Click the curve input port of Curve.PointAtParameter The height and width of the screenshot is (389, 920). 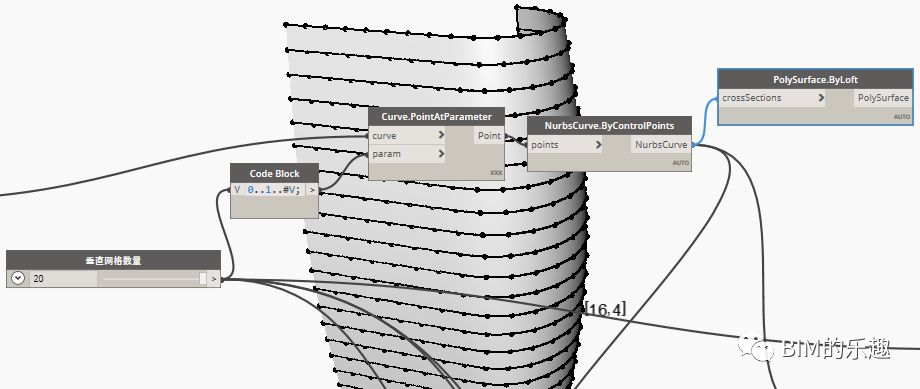pos(408,136)
